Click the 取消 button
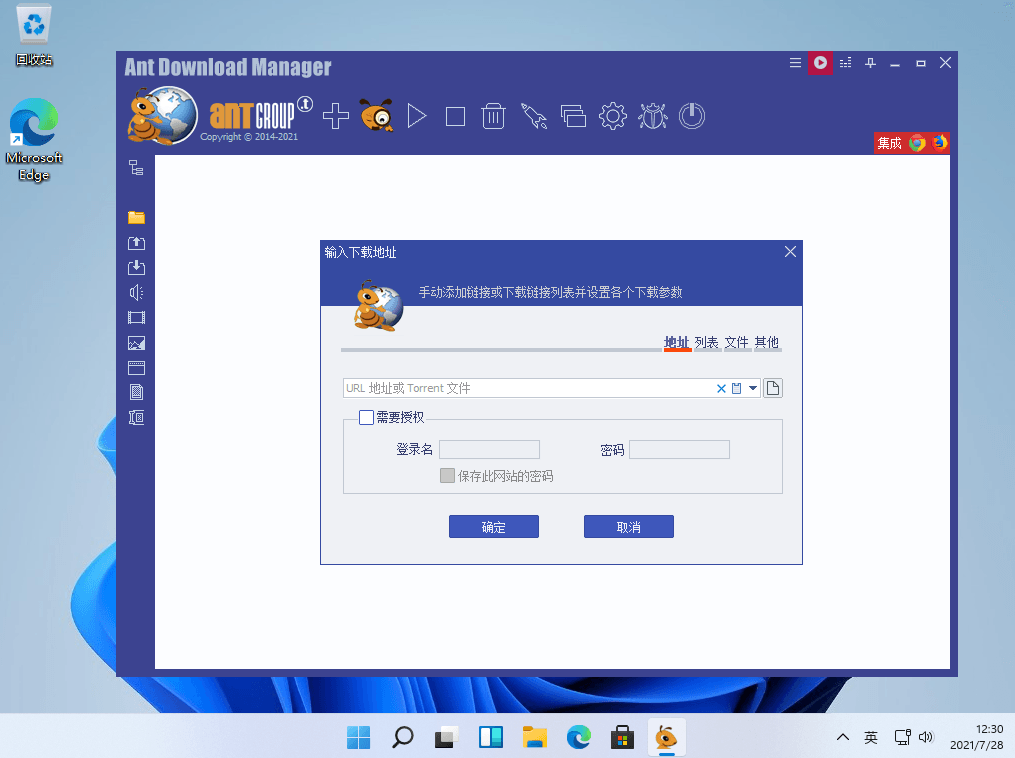Viewport: 1015px width, 758px height. 628,527
